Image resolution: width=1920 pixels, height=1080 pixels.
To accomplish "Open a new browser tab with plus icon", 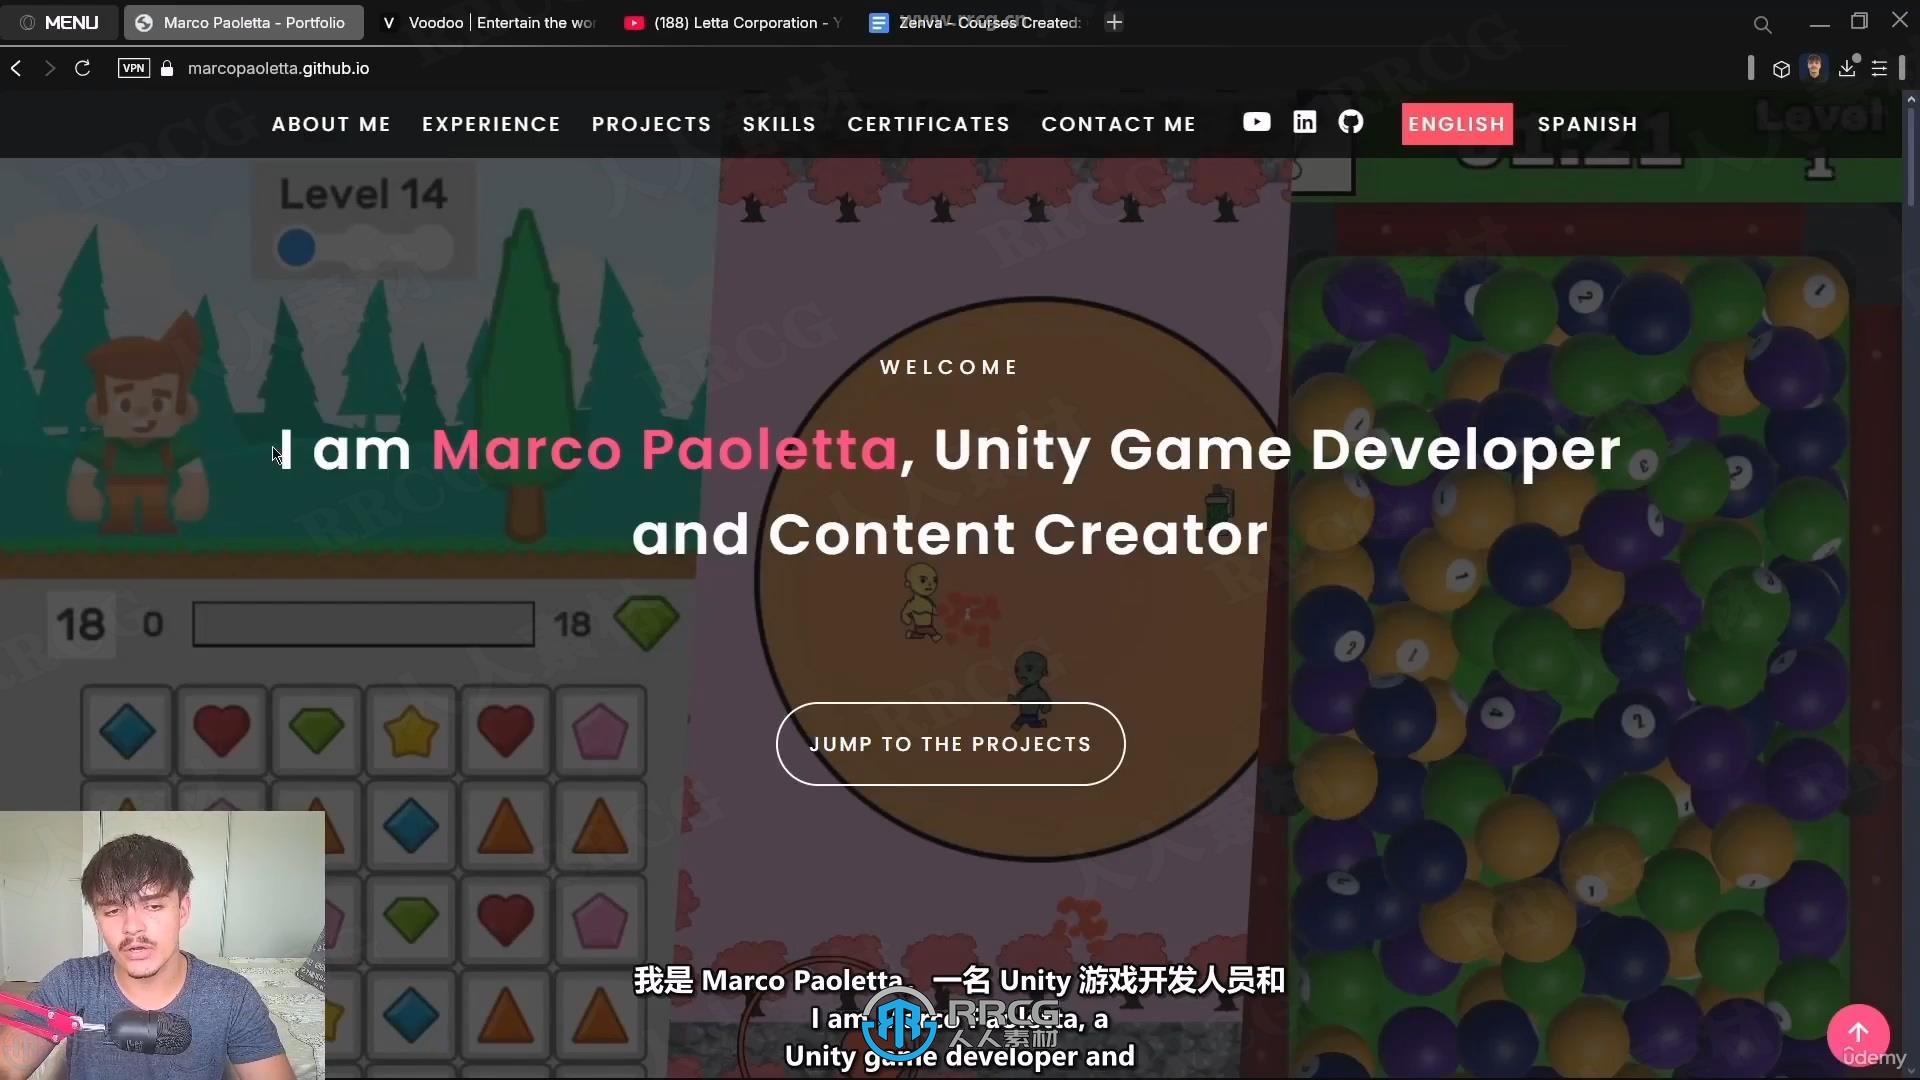I will pyautogui.click(x=1114, y=22).
